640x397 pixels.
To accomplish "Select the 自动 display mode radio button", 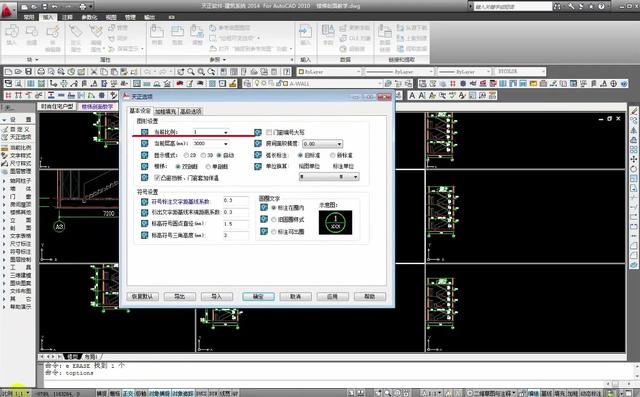I will point(220,155).
